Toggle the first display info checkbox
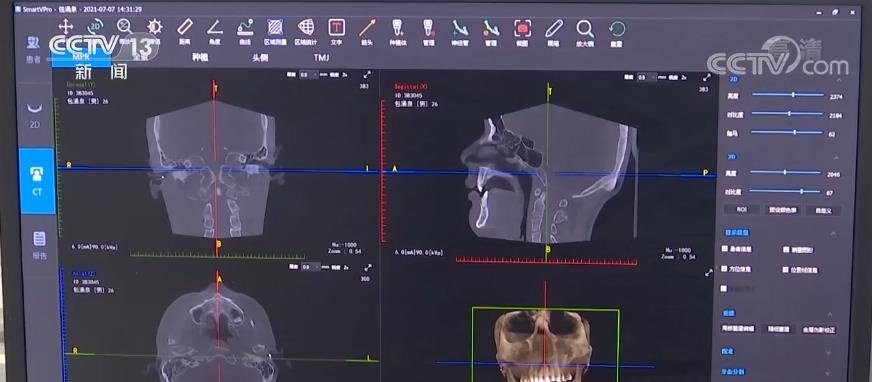872x382 pixels. coord(725,249)
